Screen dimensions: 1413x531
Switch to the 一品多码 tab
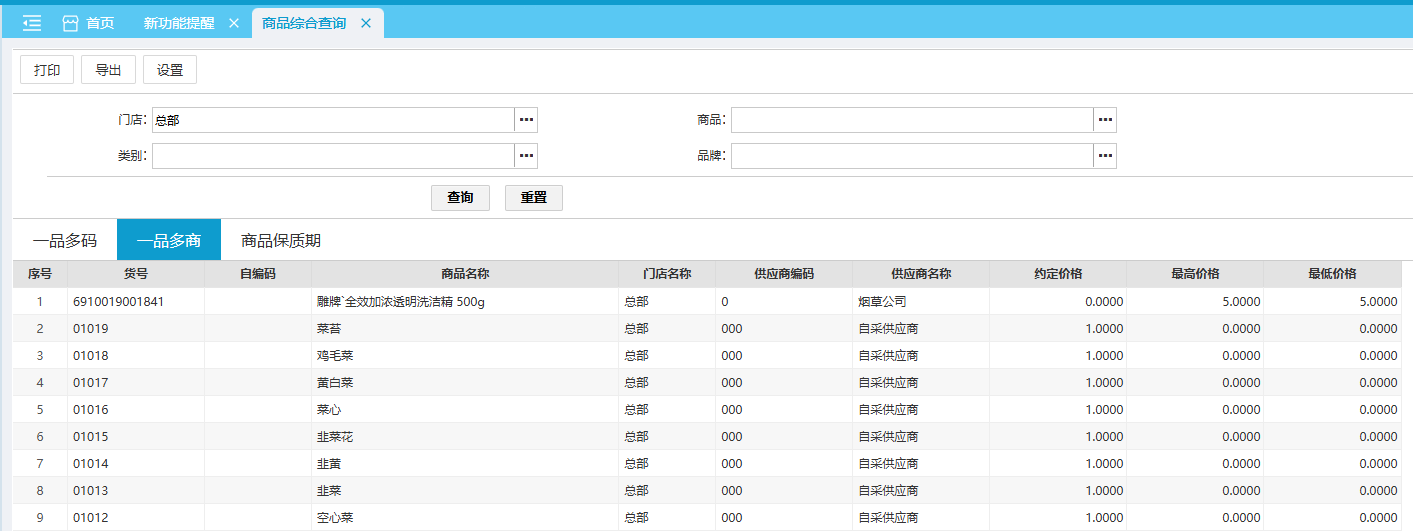click(x=65, y=241)
